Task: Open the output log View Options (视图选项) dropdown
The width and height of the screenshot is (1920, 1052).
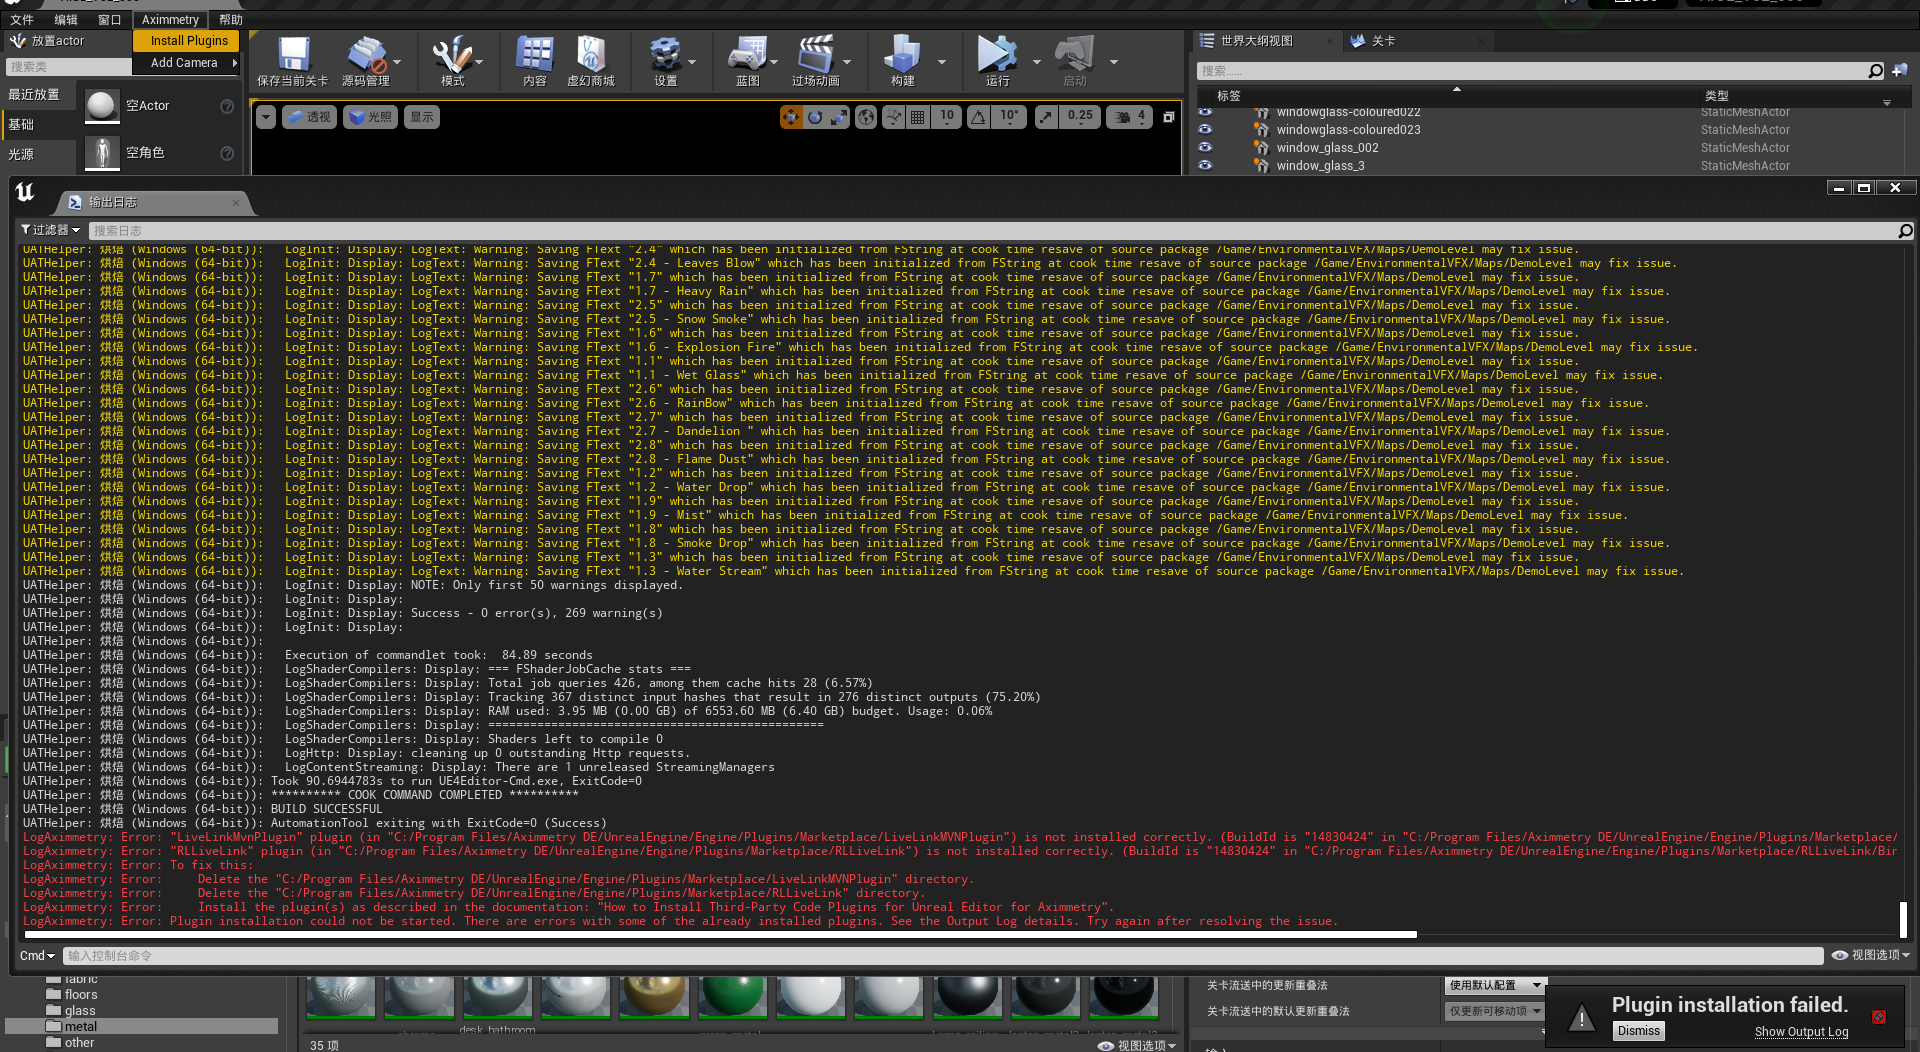Action: pos(1870,955)
